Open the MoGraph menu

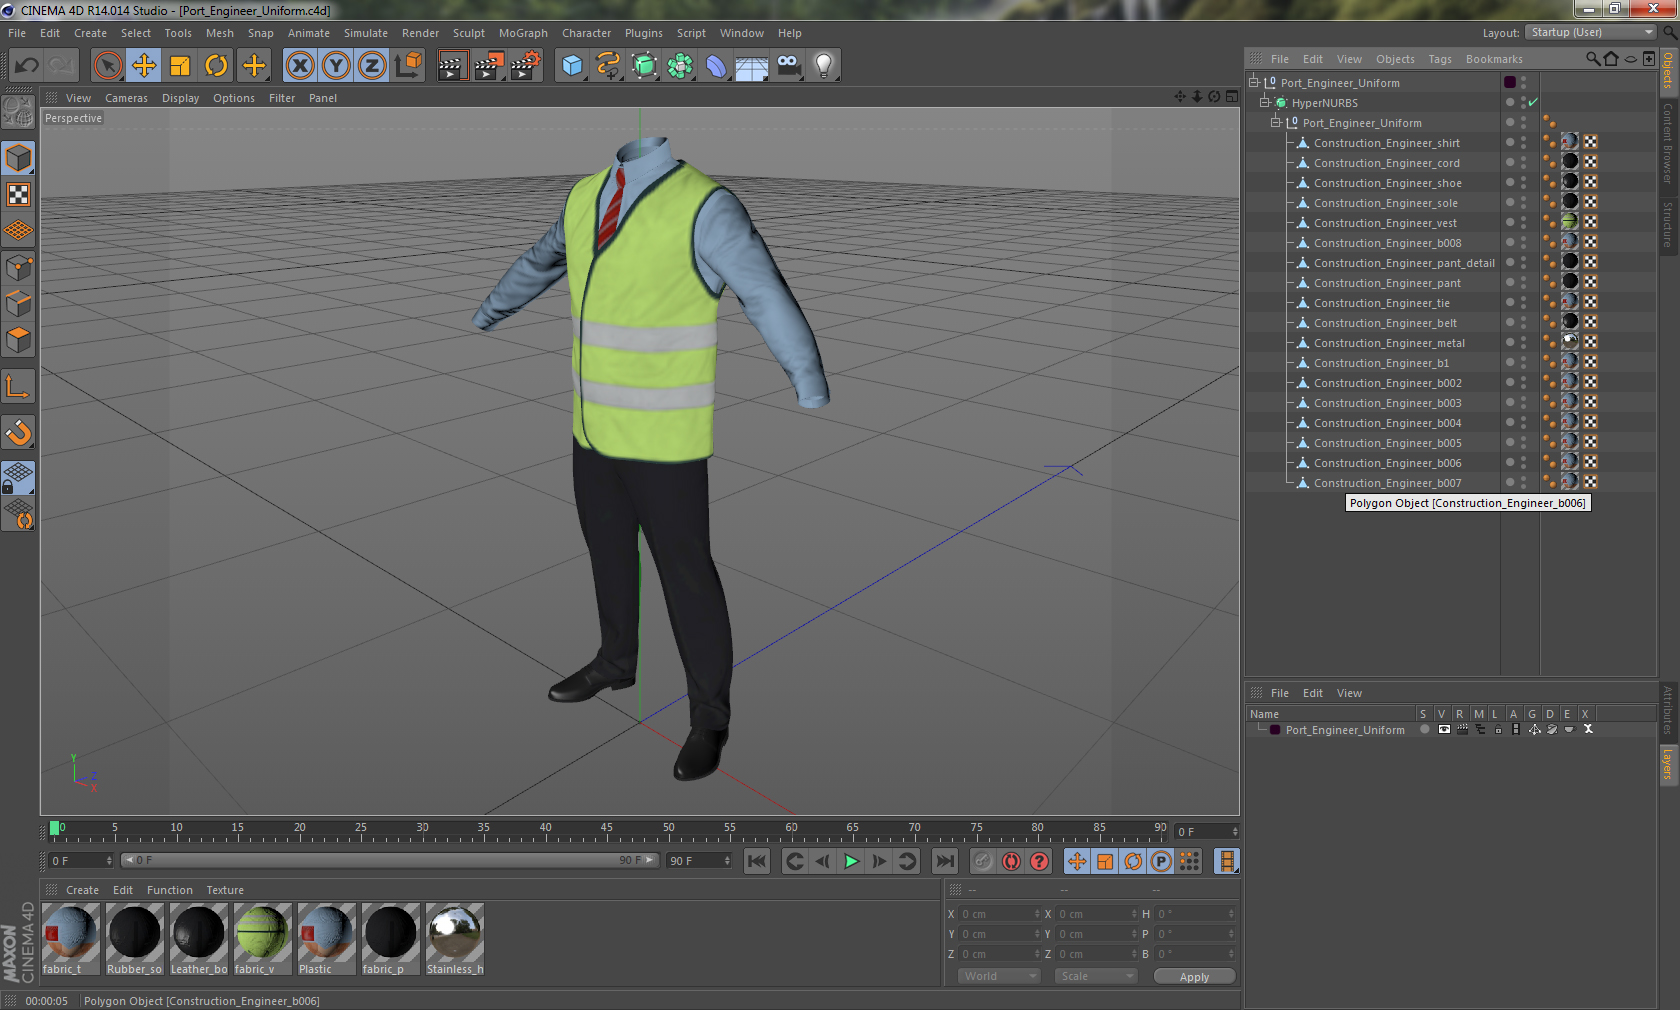click(x=523, y=33)
